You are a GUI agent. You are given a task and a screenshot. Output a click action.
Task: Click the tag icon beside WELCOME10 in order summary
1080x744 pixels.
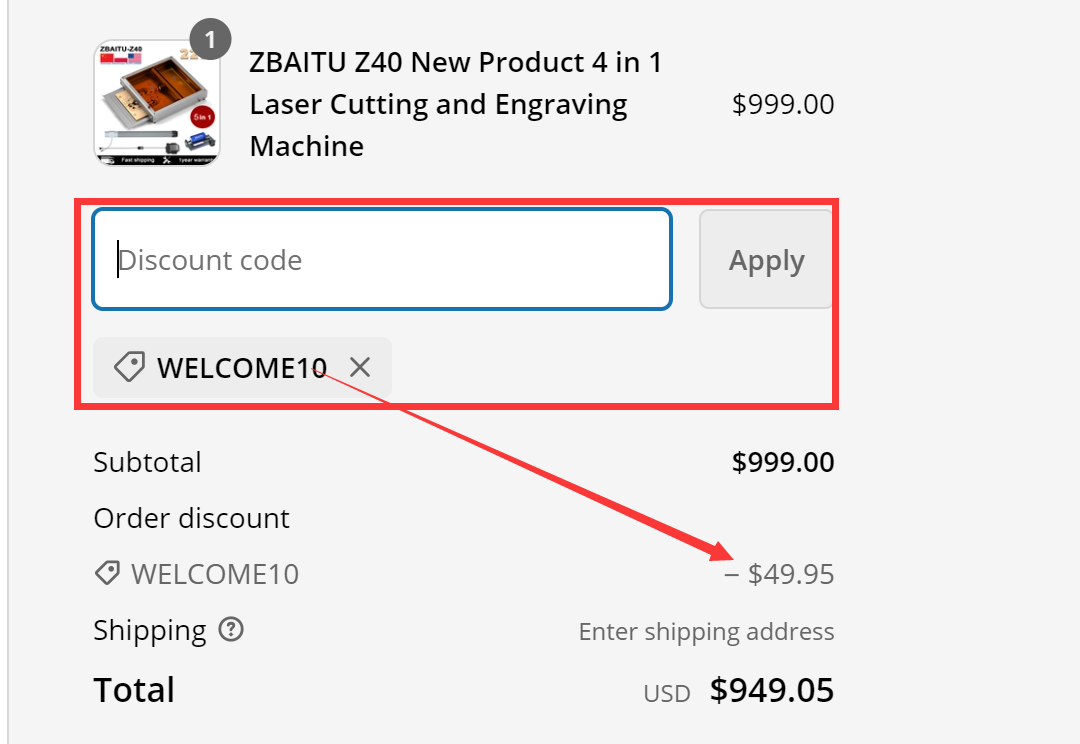(107, 573)
